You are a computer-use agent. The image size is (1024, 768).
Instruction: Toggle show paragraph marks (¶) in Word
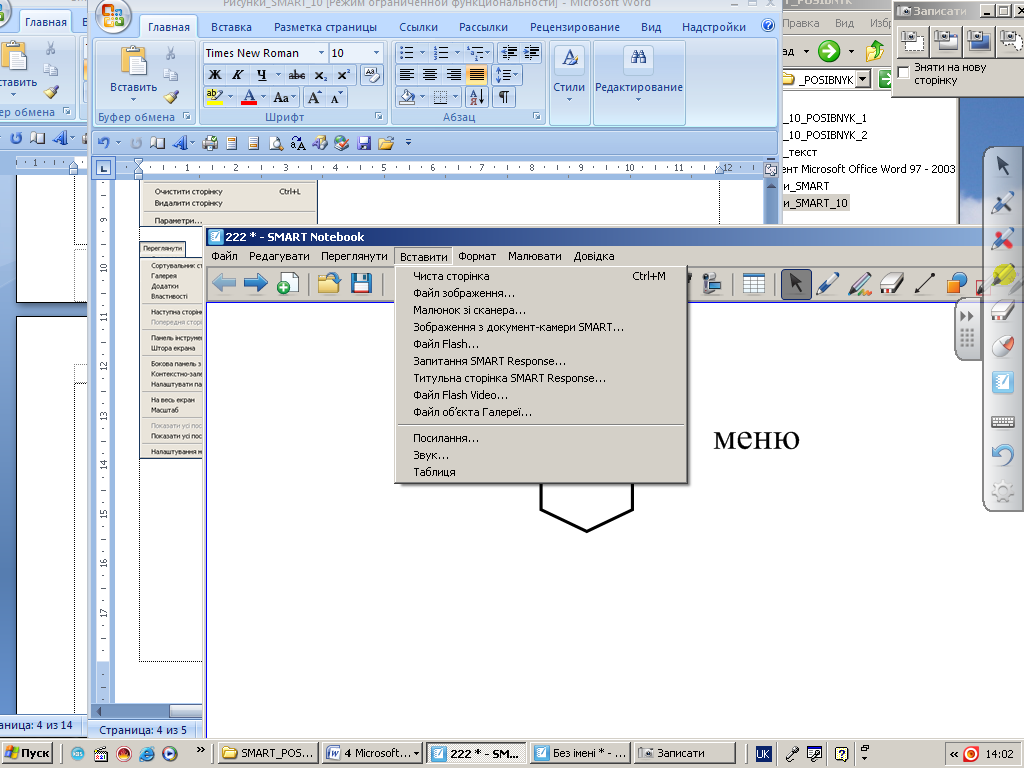[504, 97]
